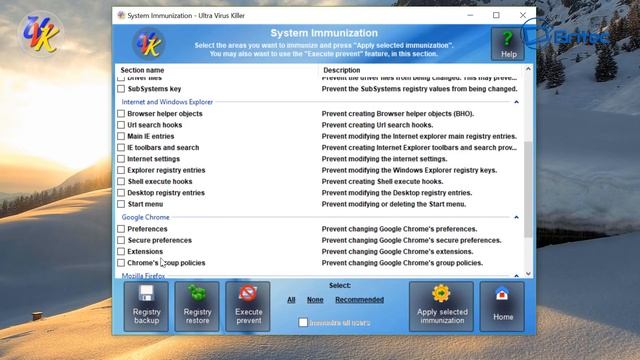Tick the Desktop registry entries checkbox
640x360 pixels.
(121, 193)
